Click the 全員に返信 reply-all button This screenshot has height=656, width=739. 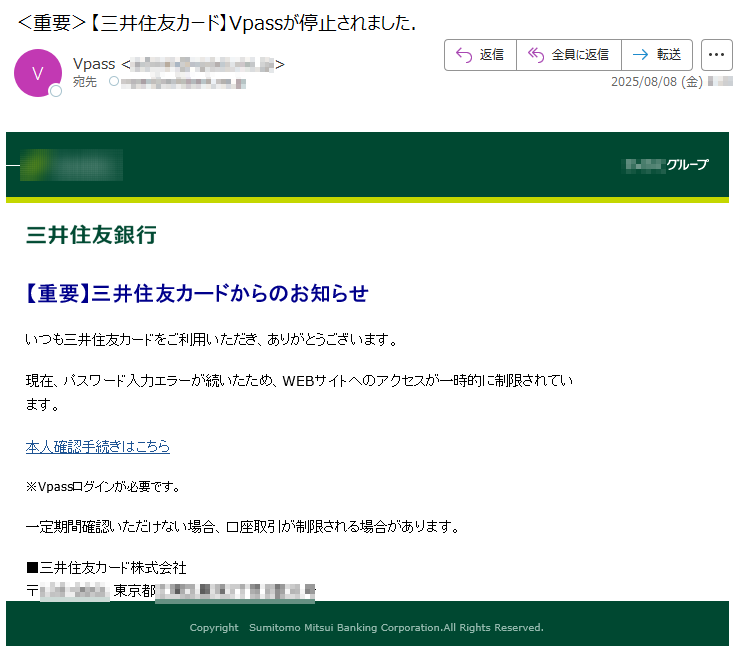[569, 55]
